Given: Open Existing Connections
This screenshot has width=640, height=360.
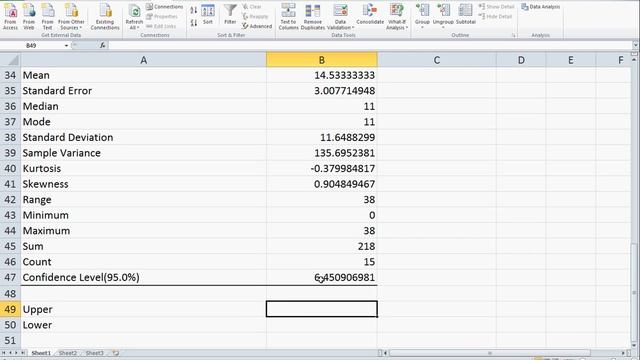Looking at the screenshot, I should [105, 16].
